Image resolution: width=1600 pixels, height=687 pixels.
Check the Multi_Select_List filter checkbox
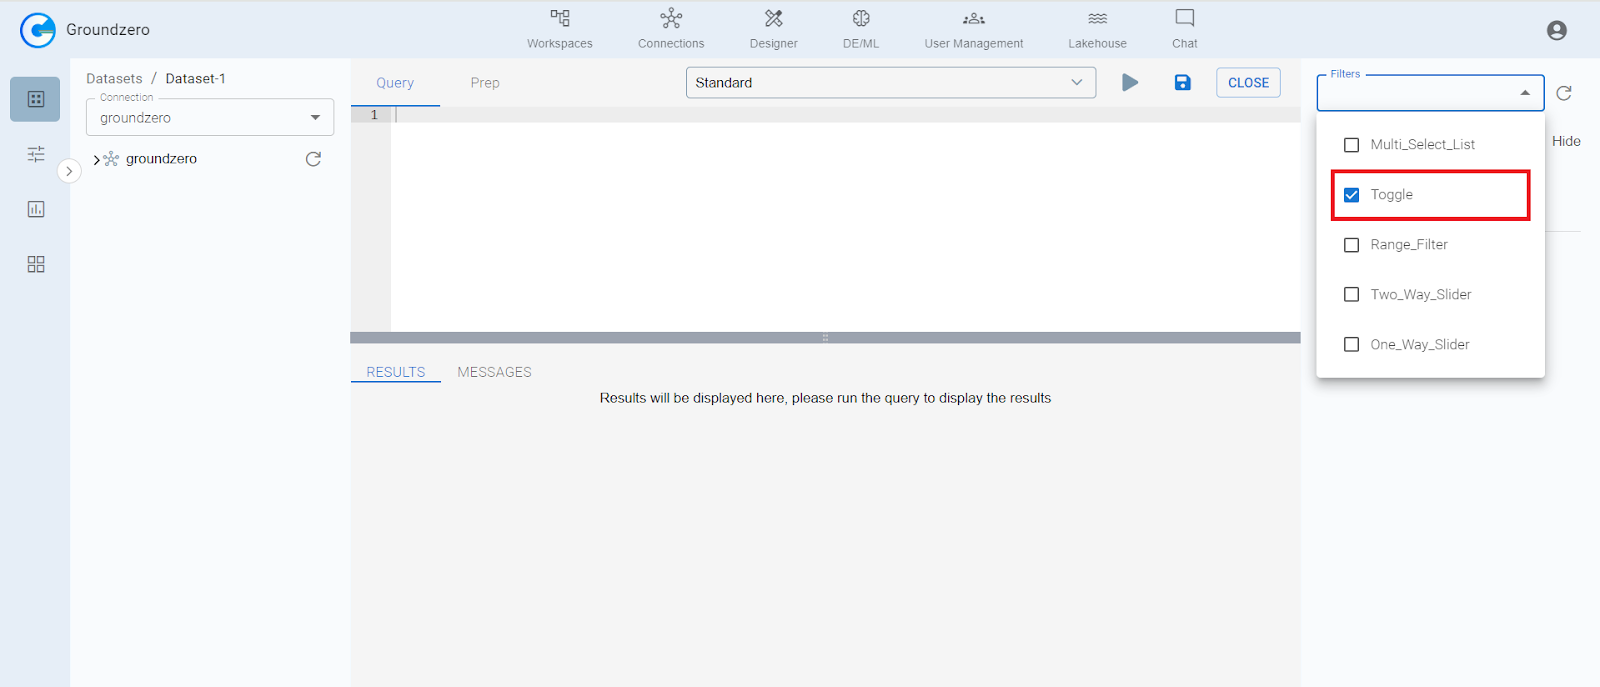[x=1351, y=145]
